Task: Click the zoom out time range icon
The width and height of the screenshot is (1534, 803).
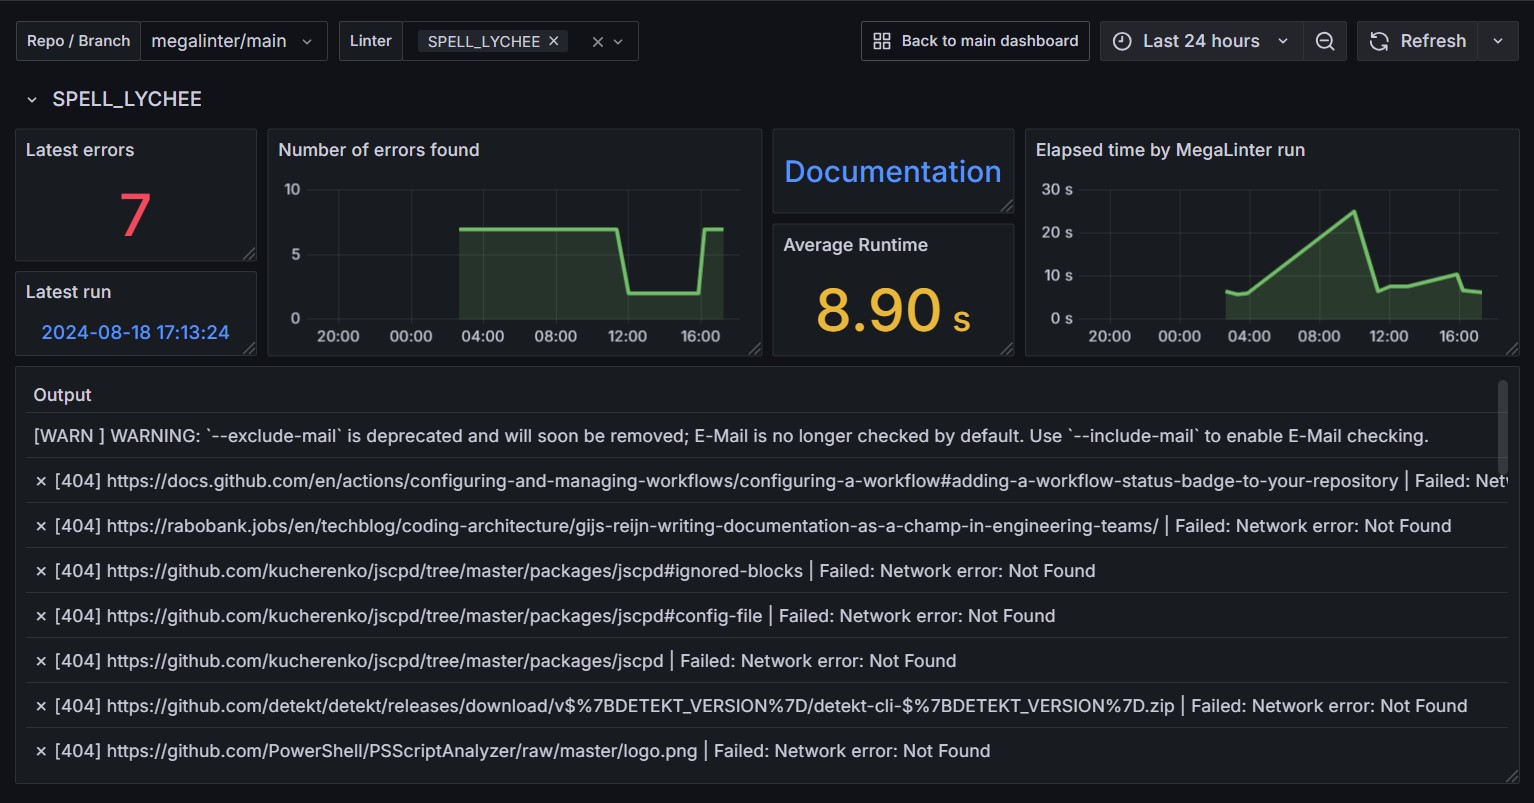Action: coord(1325,41)
